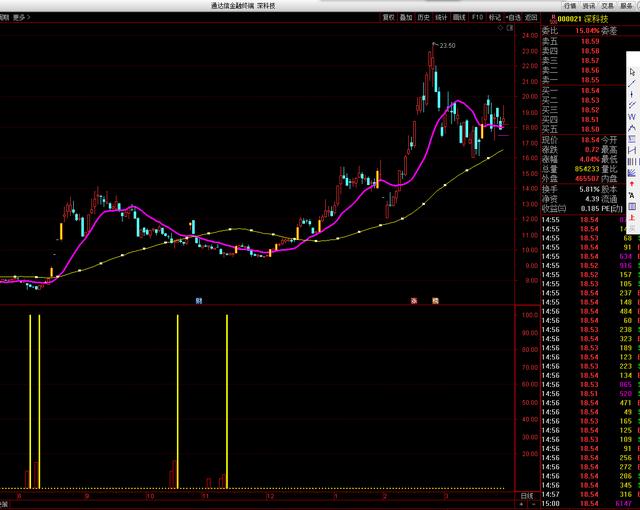Click the 100.0 indicator scale label

pos(530,315)
